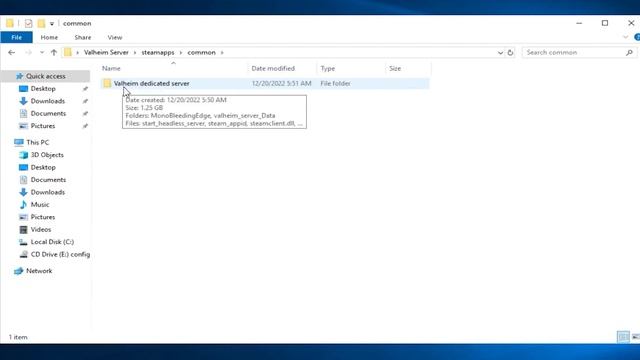Click the window's folder system icon
This screenshot has width=640, height=360.
[x=9, y=23]
